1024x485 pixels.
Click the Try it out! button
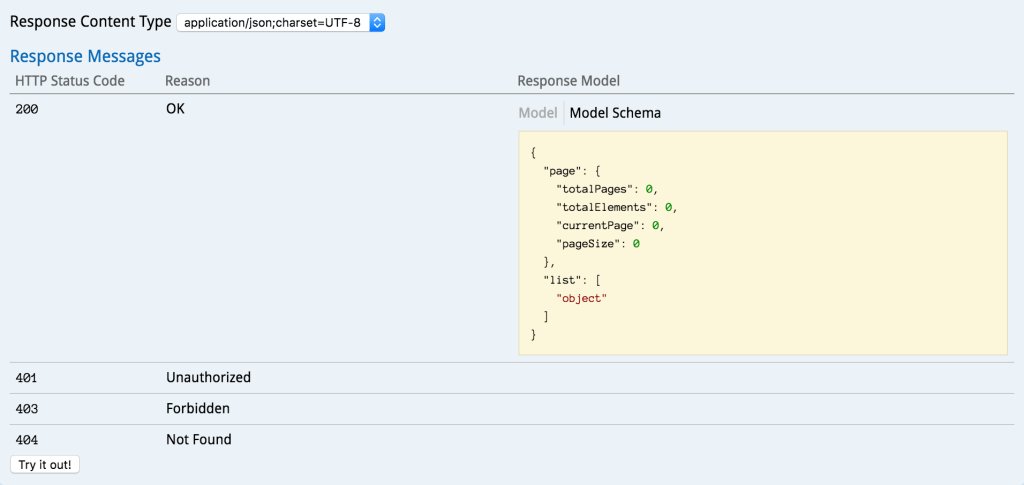pos(45,465)
